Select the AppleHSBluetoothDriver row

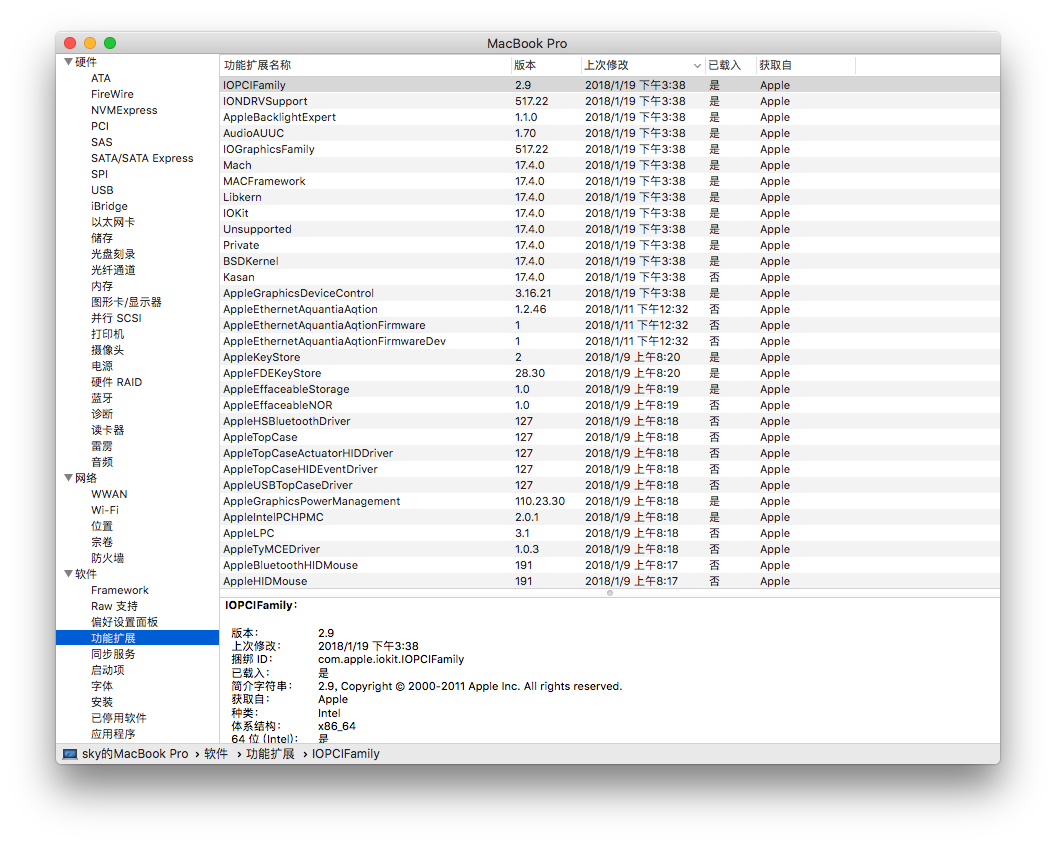pyautogui.click(x=609, y=421)
